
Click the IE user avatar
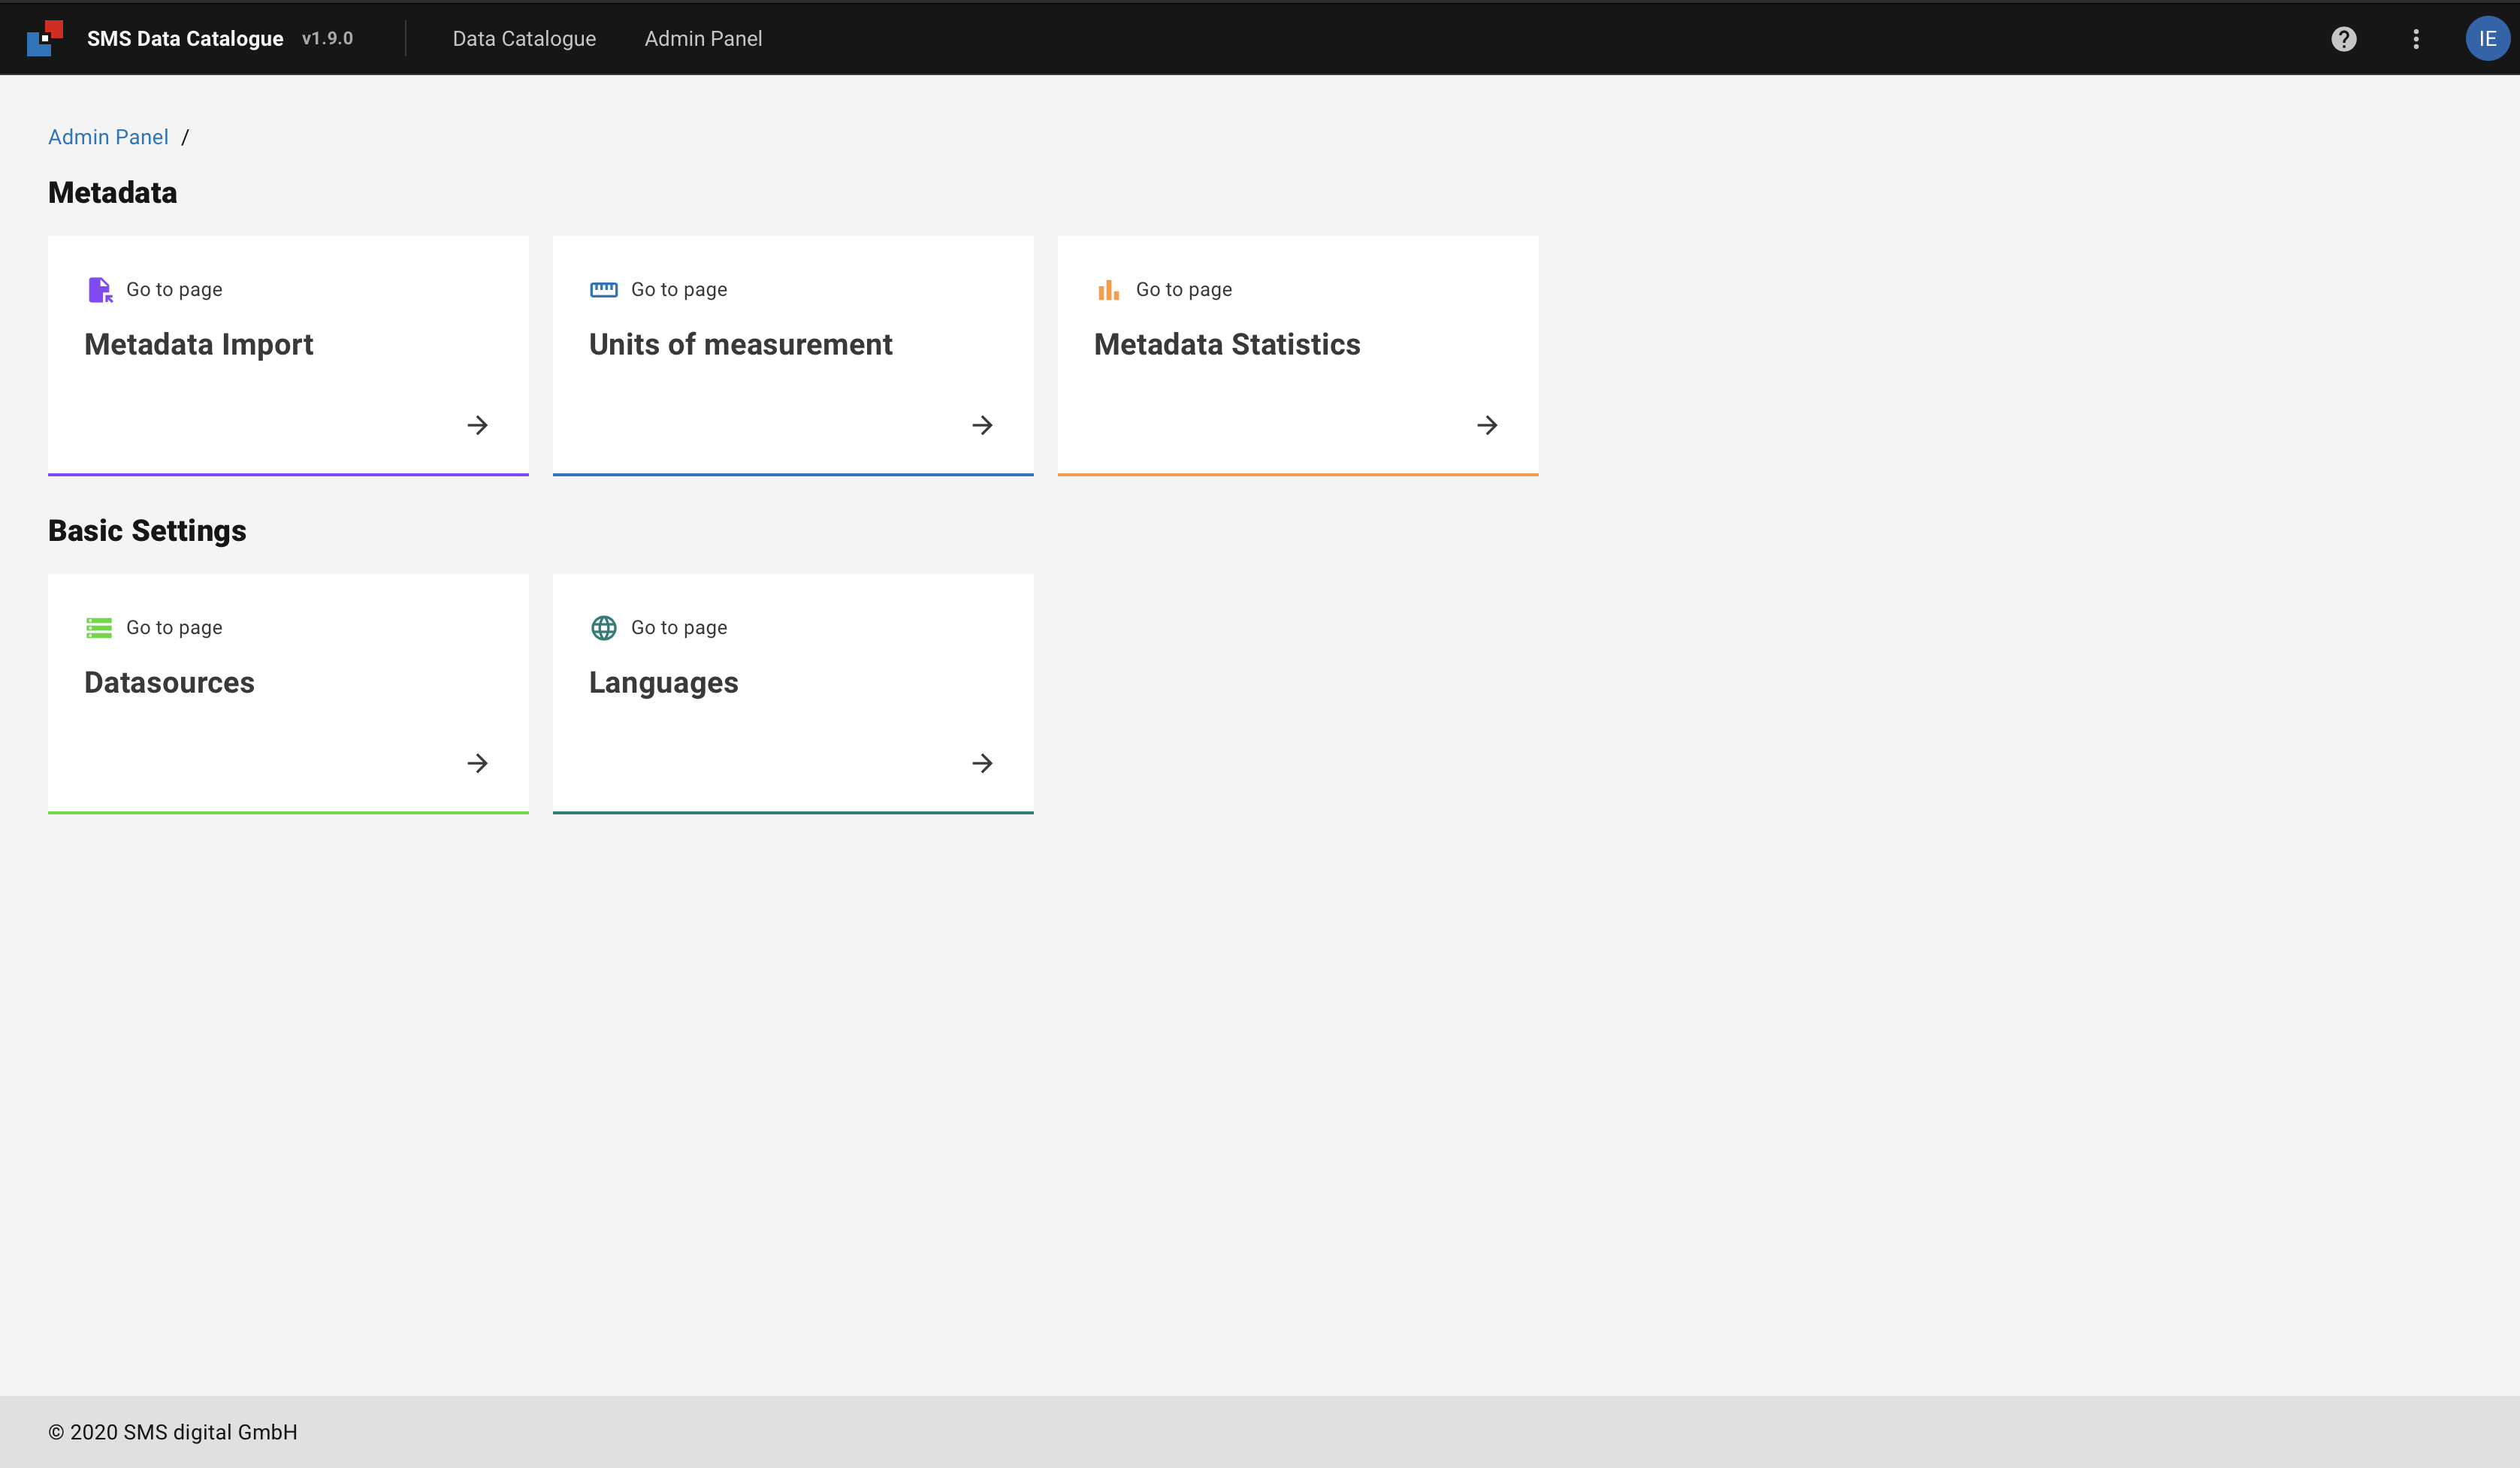coord(2487,39)
